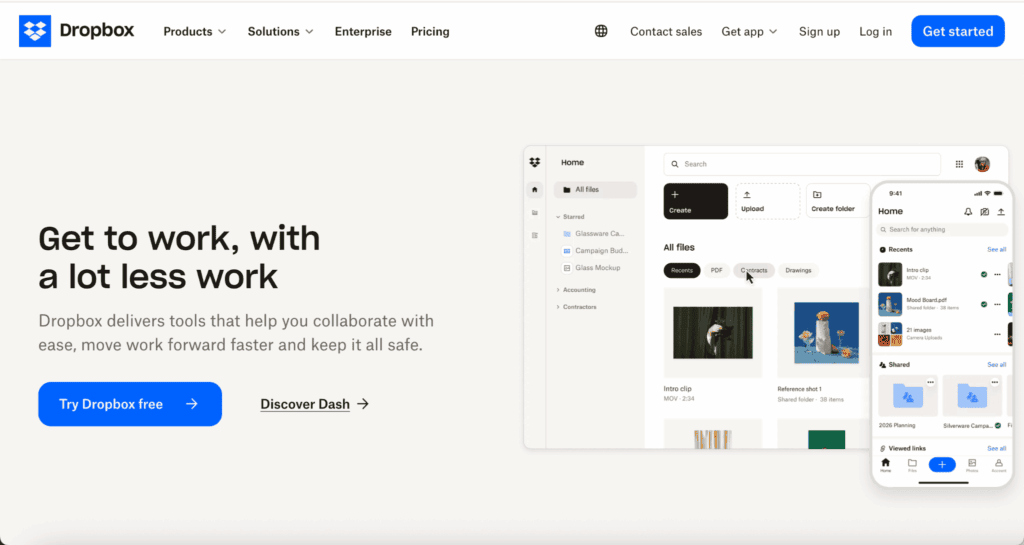Viewport: 1024px width, 545px height.
Task: Click the green check beside Mood Board.pdf
Action: 984,305
